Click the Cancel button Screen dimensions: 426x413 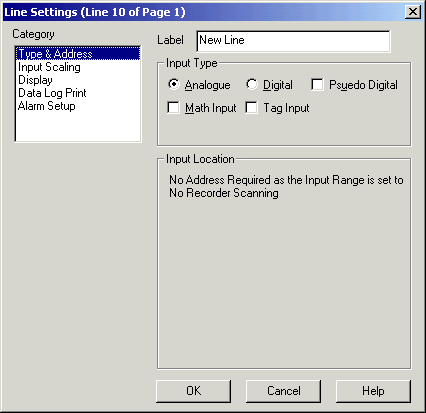pyautogui.click(x=283, y=391)
